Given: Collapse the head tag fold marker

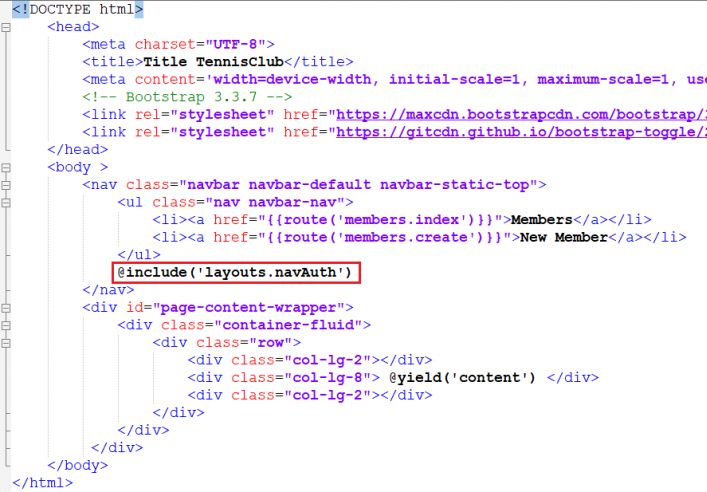Looking at the screenshot, I should (x=6, y=27).
